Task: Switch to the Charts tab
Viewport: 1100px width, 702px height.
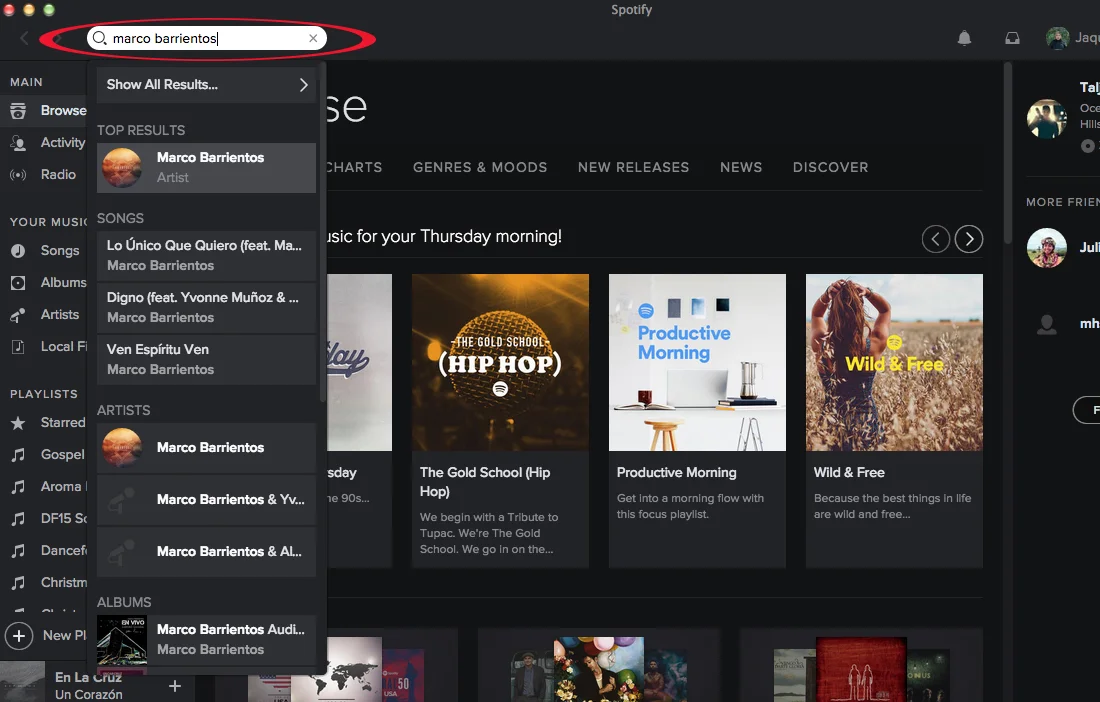Action: 353,168
